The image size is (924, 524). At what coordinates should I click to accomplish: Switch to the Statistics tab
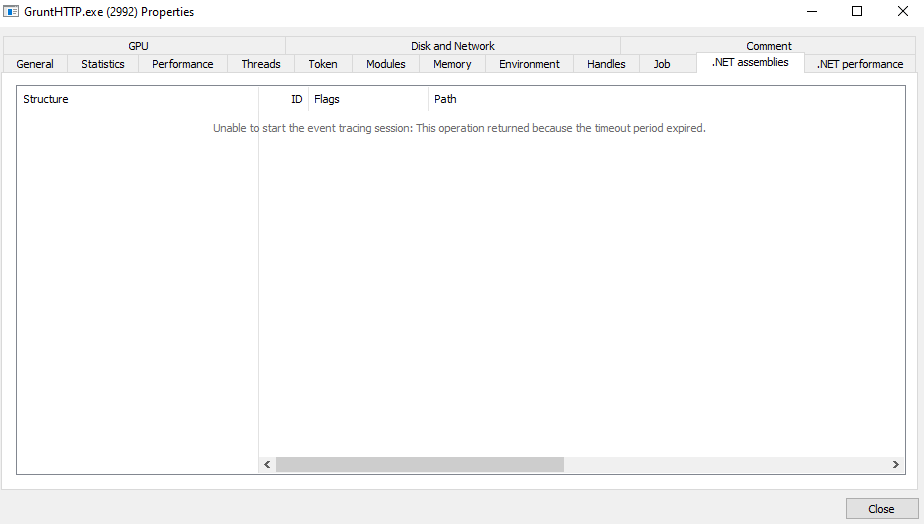coord(103,64)
